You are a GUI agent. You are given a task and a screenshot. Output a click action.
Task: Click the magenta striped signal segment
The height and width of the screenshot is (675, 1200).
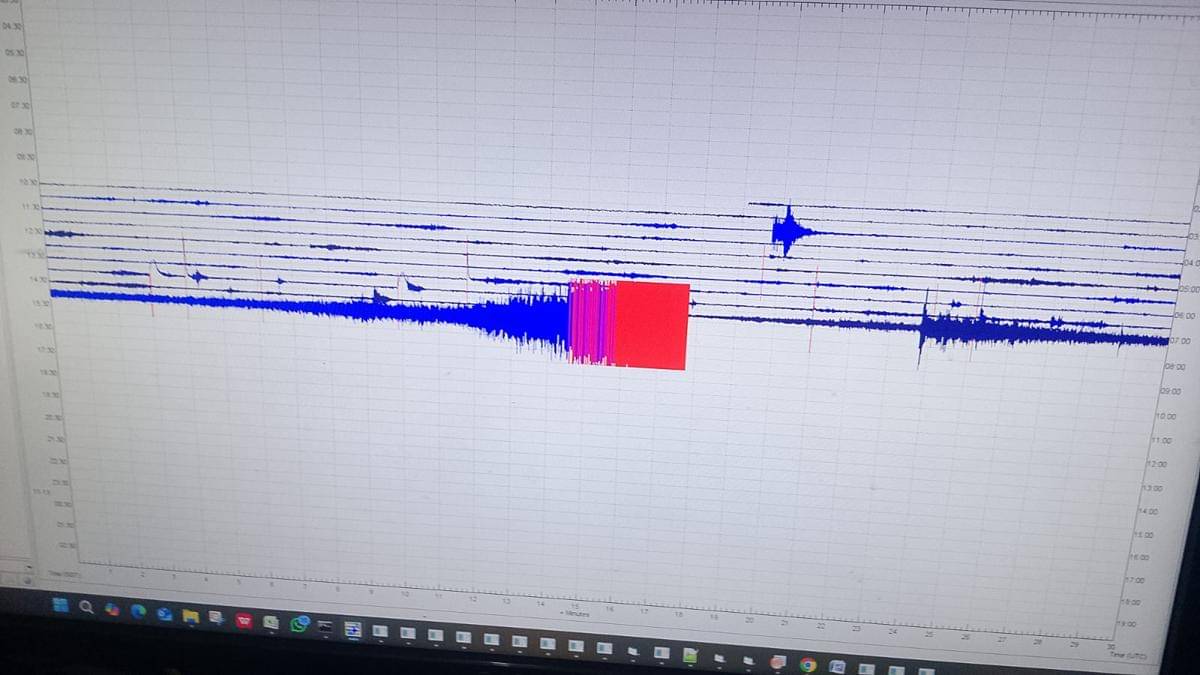point(592,321)
